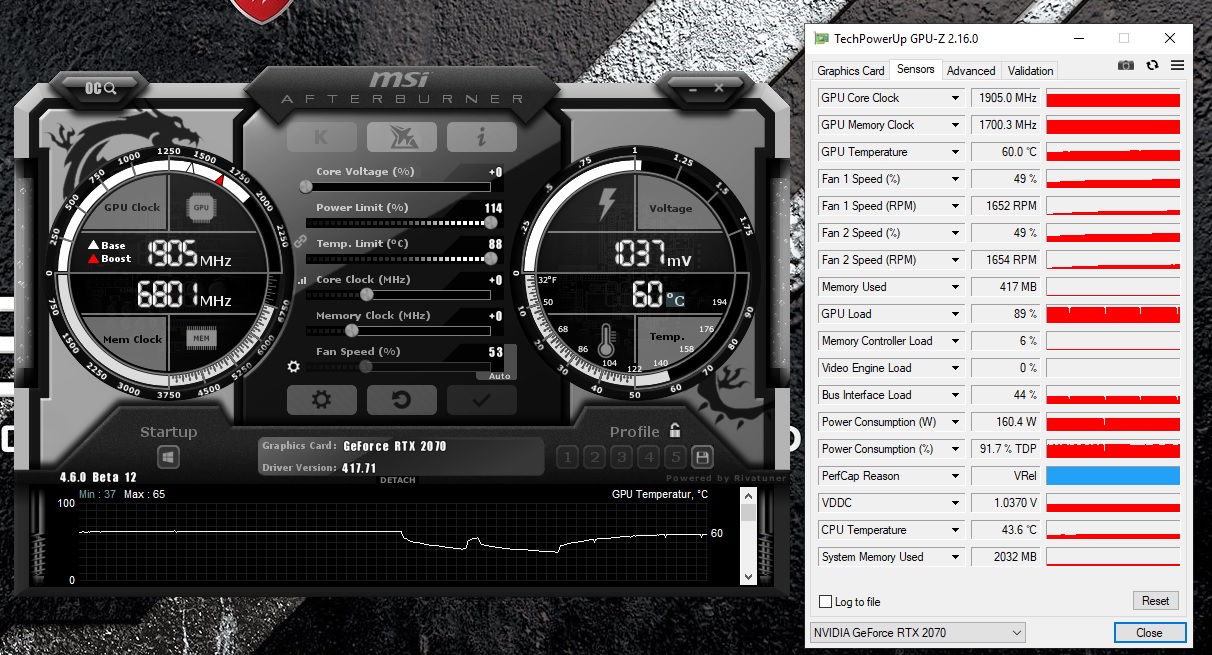The height and width of the screenshot is (655, 1212).
Task: Click the Windows Startup icon
Action: pos(168,457)
